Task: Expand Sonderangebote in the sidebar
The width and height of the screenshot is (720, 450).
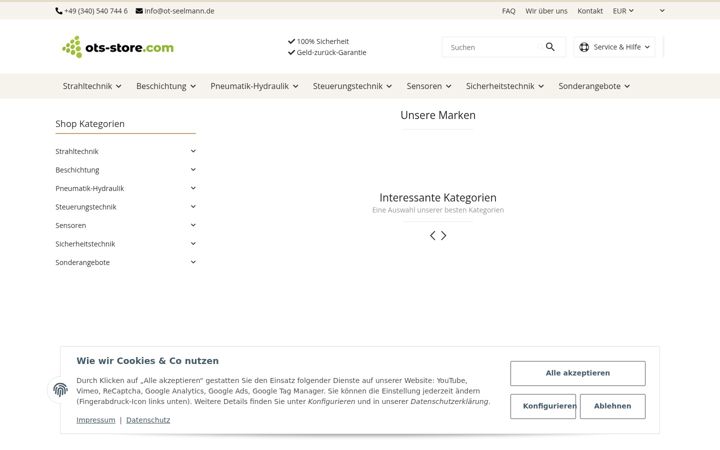Action: pos(193,262)
